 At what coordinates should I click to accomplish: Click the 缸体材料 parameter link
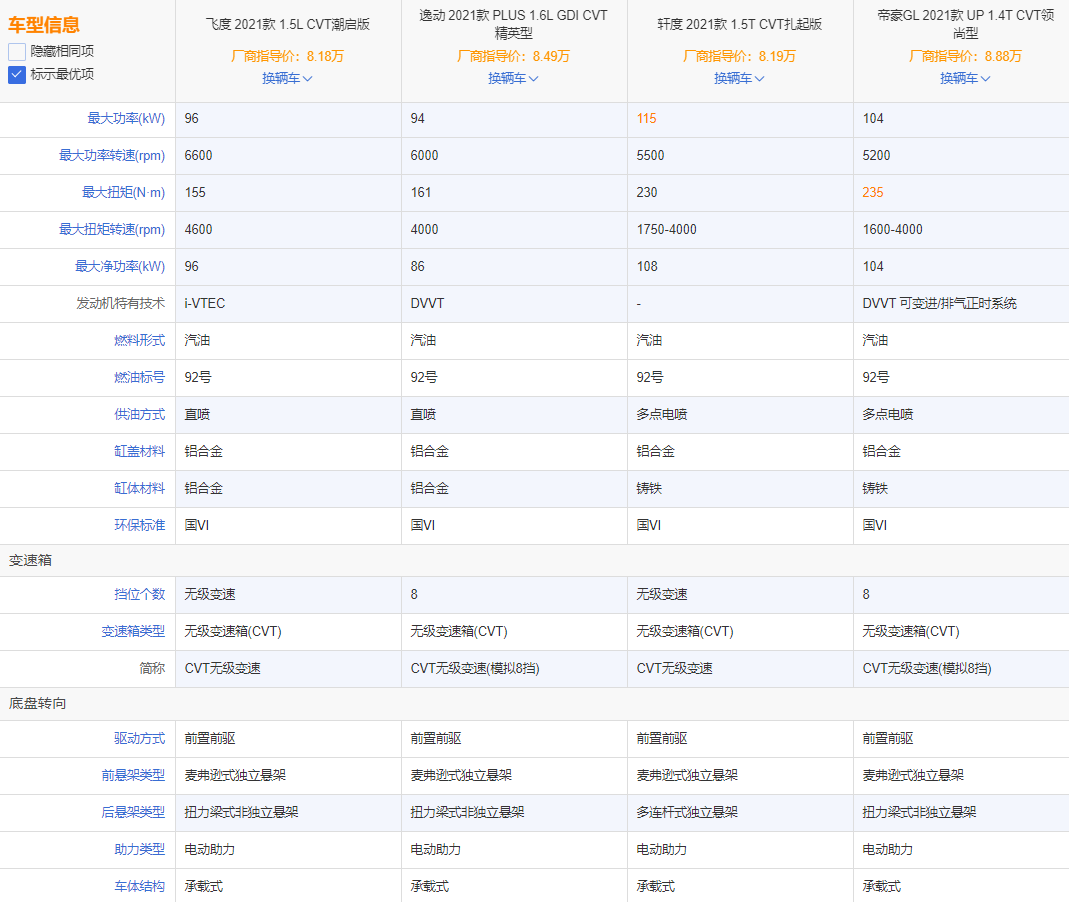click(x=139, y=489)
